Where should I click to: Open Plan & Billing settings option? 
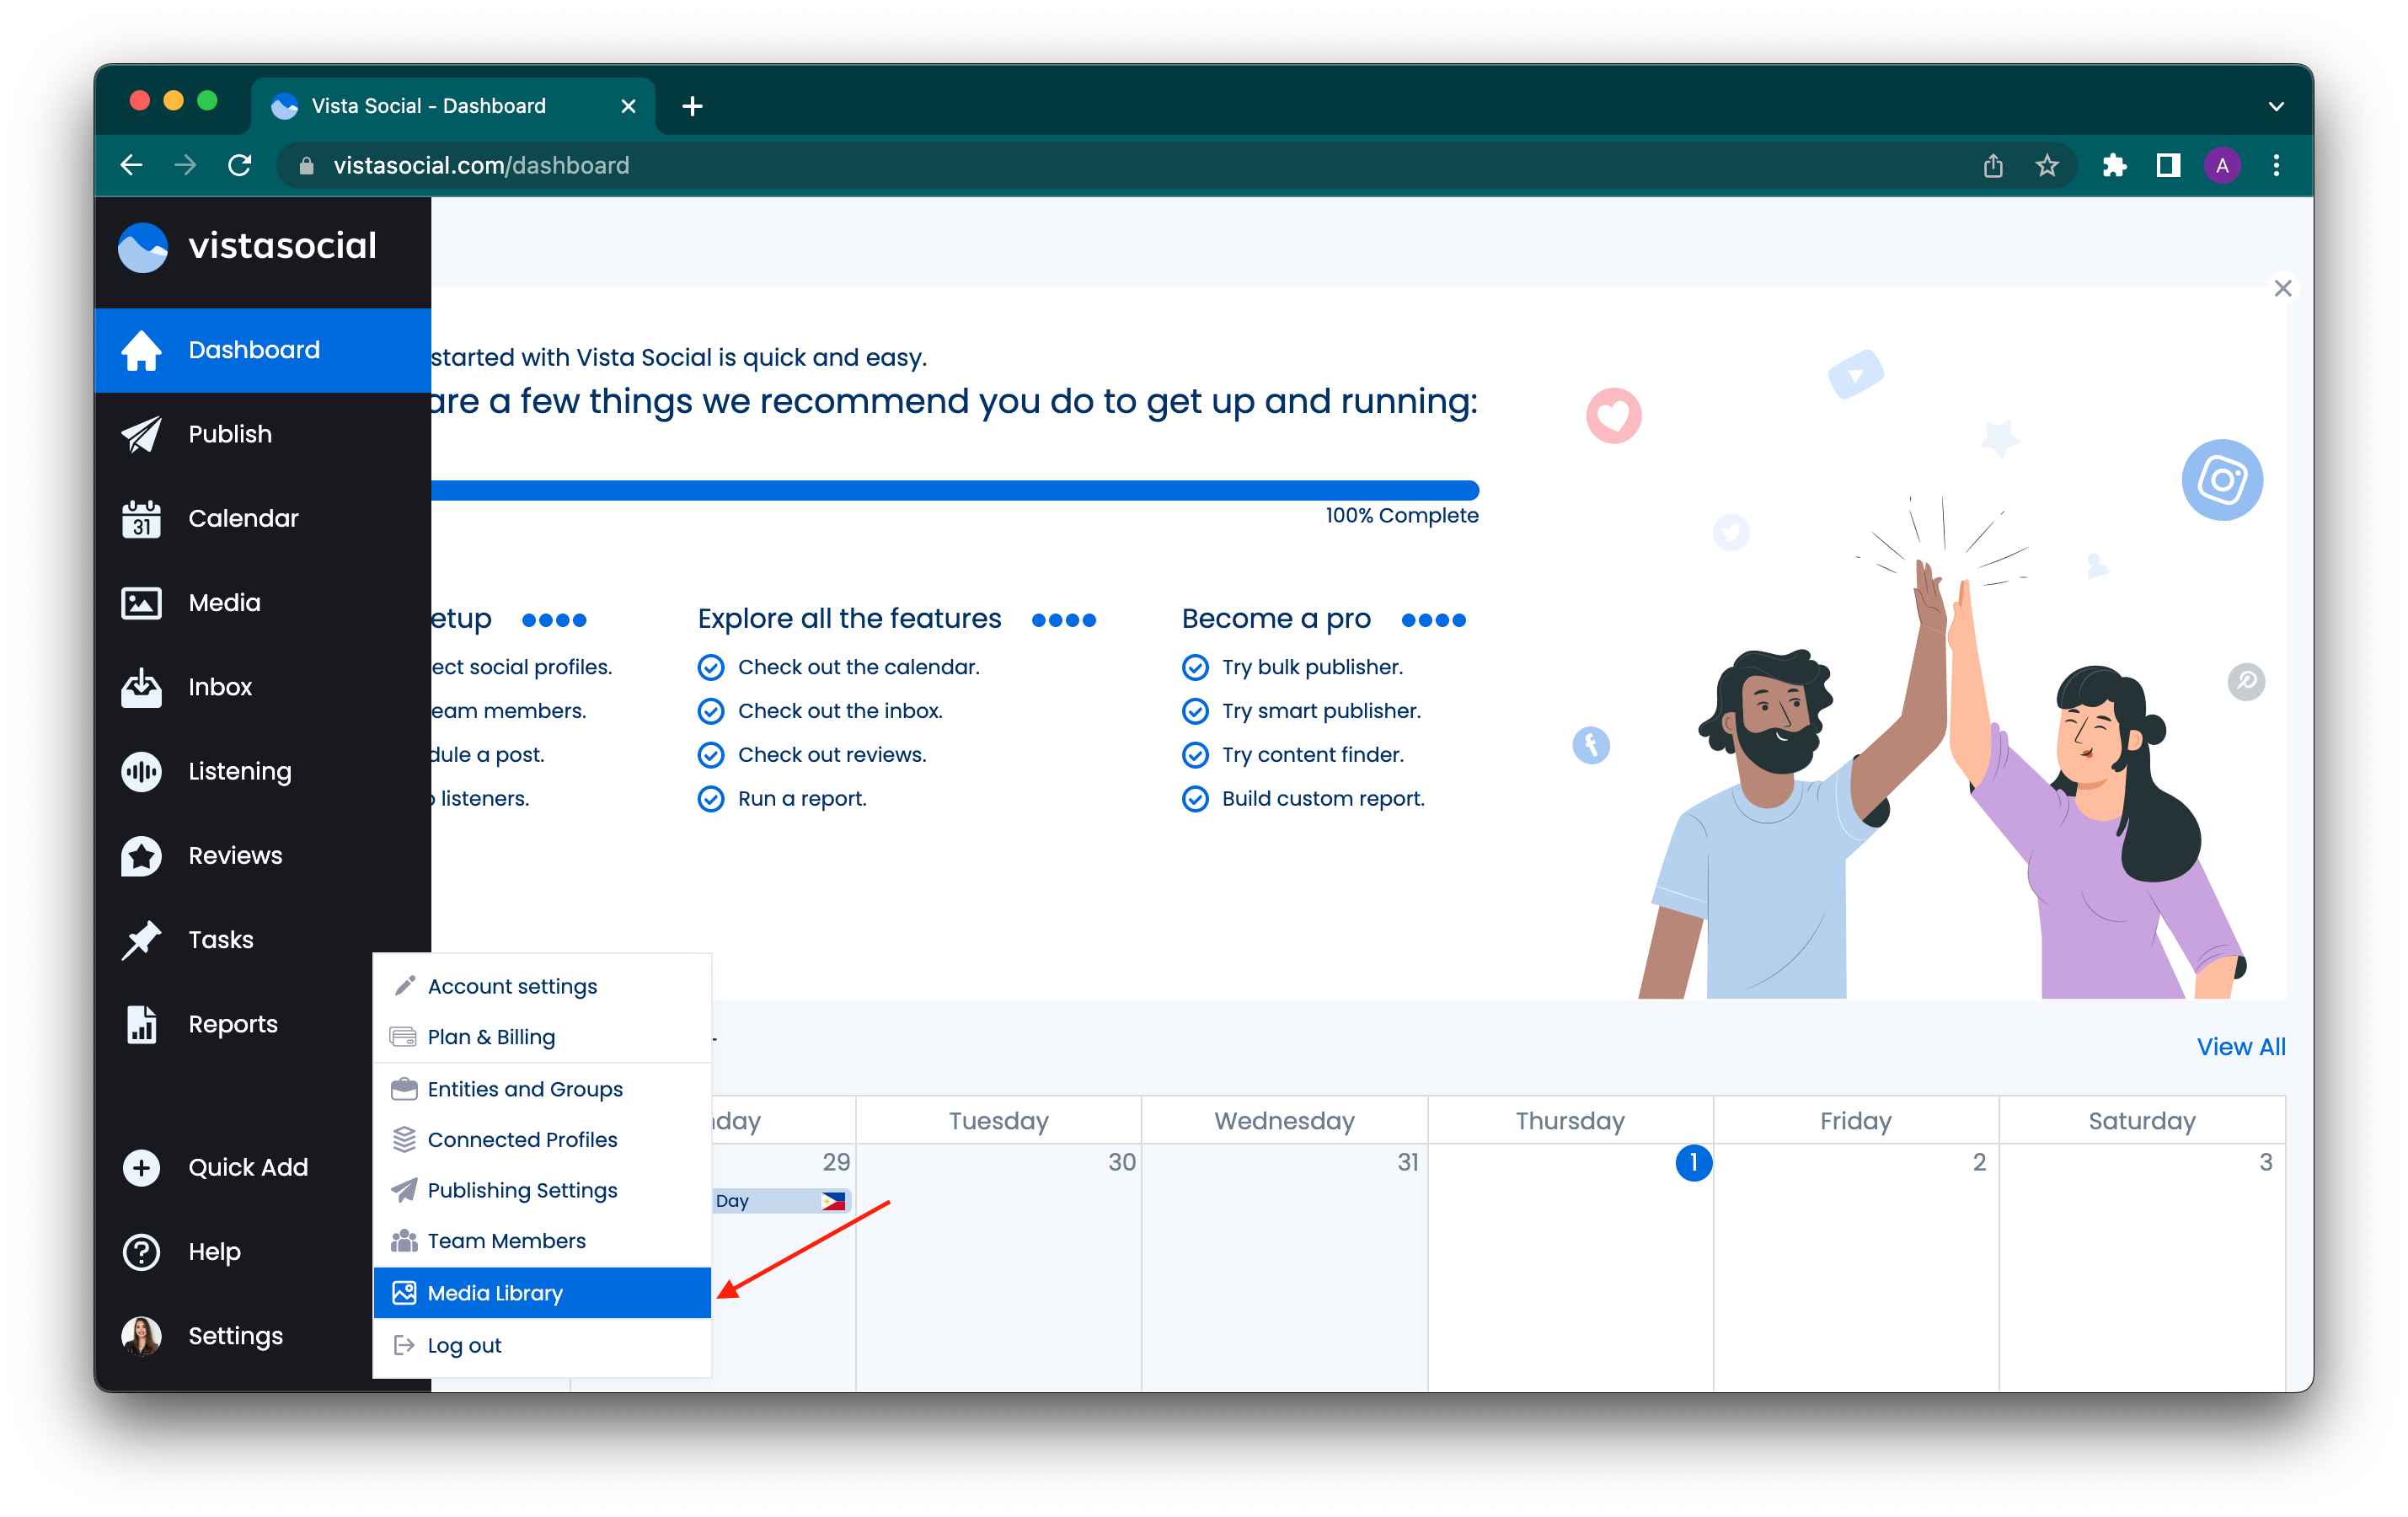[493, 1037]
